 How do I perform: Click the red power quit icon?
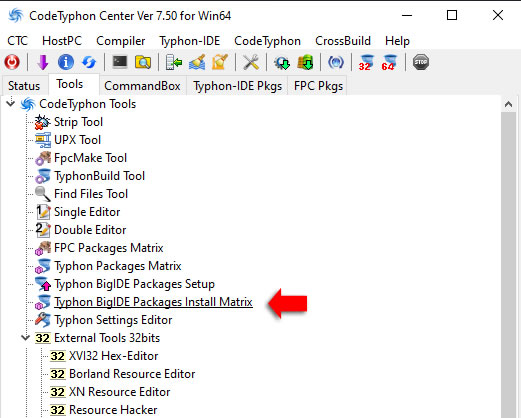point(12,62)
